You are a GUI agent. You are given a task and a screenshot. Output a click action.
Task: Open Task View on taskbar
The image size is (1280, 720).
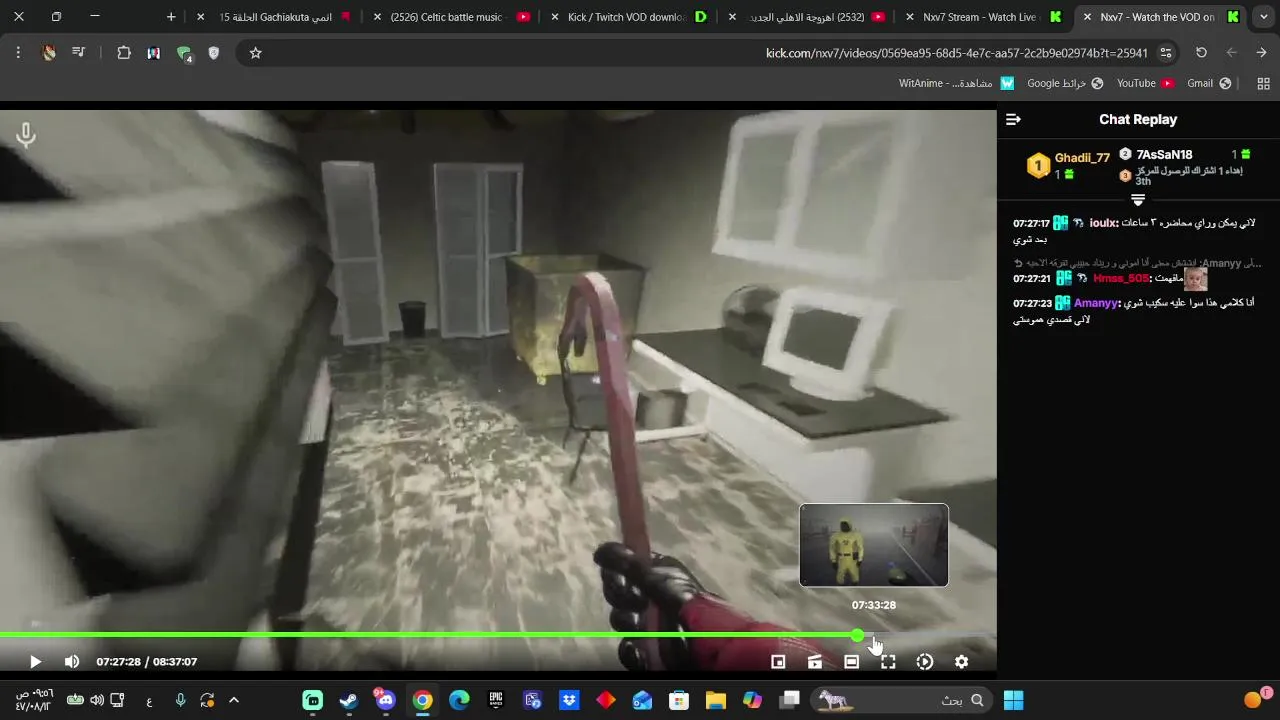click(789, 700)
